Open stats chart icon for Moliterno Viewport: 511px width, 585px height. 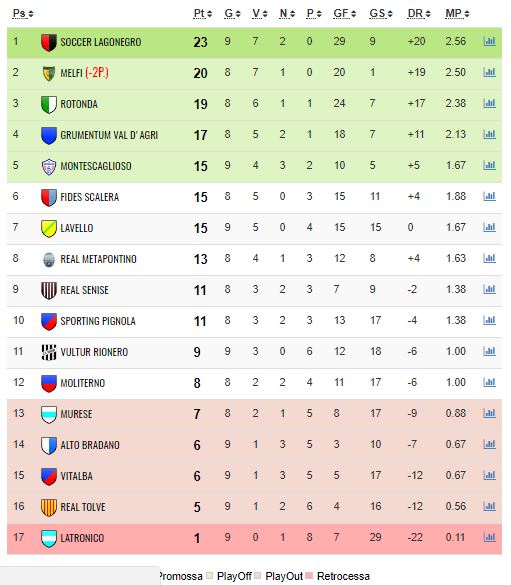(489, 382)
